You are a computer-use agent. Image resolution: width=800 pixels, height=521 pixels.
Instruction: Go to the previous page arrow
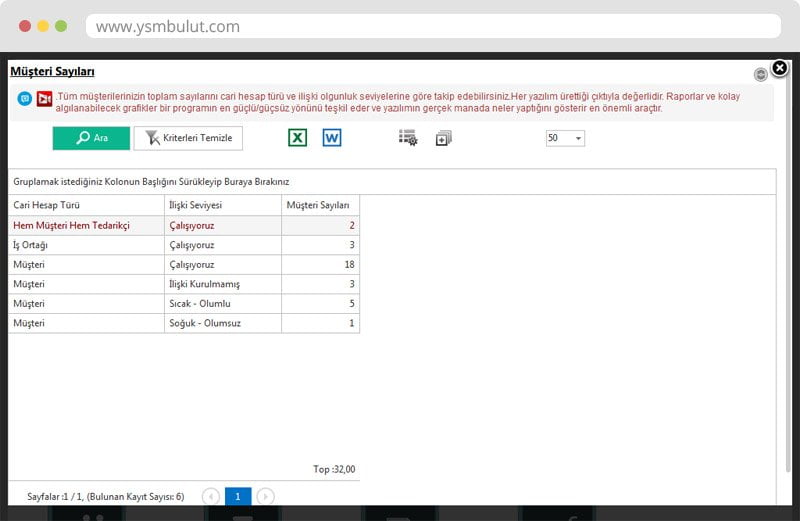point(211,496)
